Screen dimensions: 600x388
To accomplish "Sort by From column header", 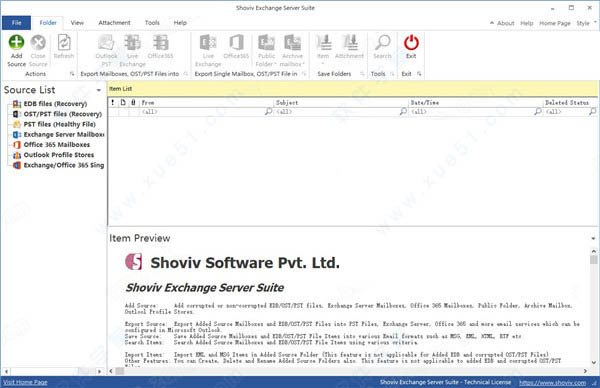I will pyautogui.click(x=207, y=103).
